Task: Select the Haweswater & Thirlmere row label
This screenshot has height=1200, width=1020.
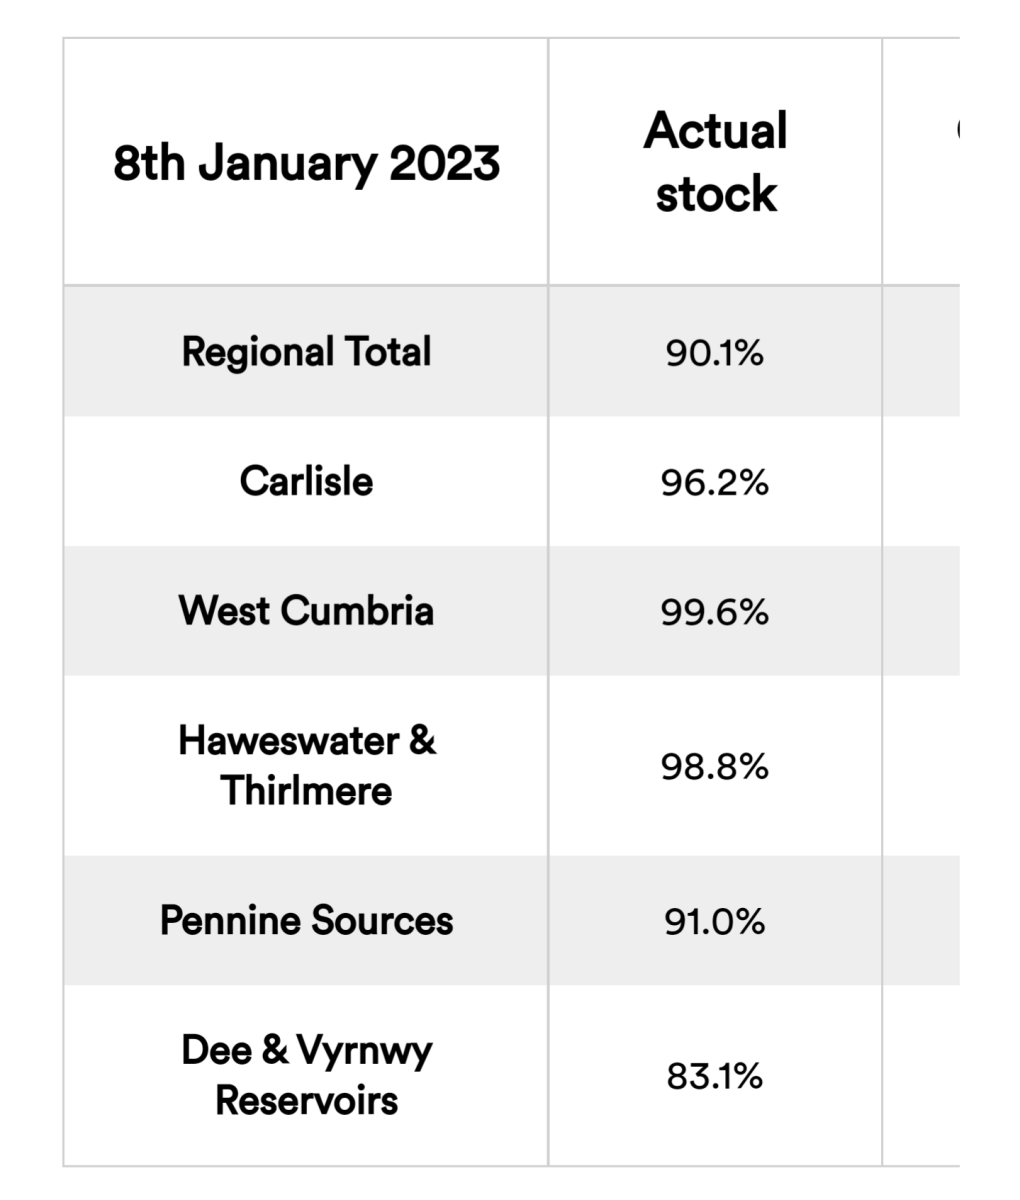Action: (x=306, y=765)
